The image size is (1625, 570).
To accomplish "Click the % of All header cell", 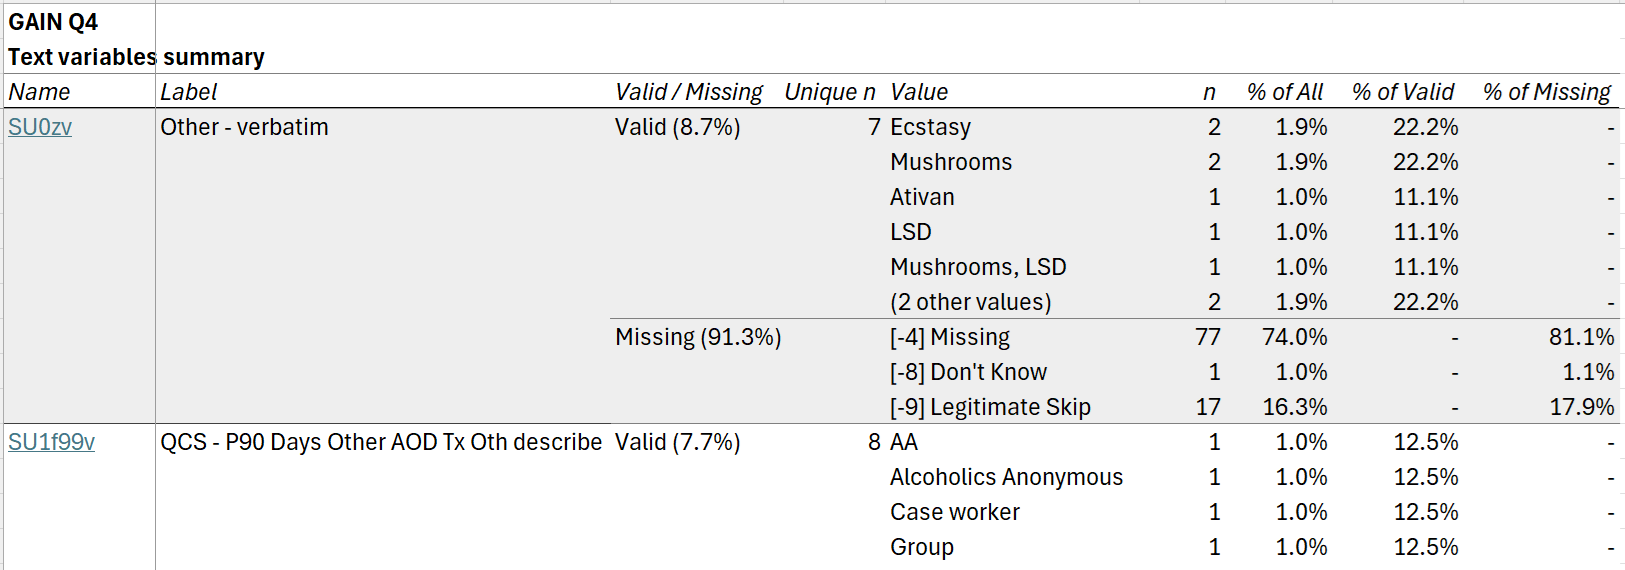I will pyautogui.click(x=1284, y=92).
